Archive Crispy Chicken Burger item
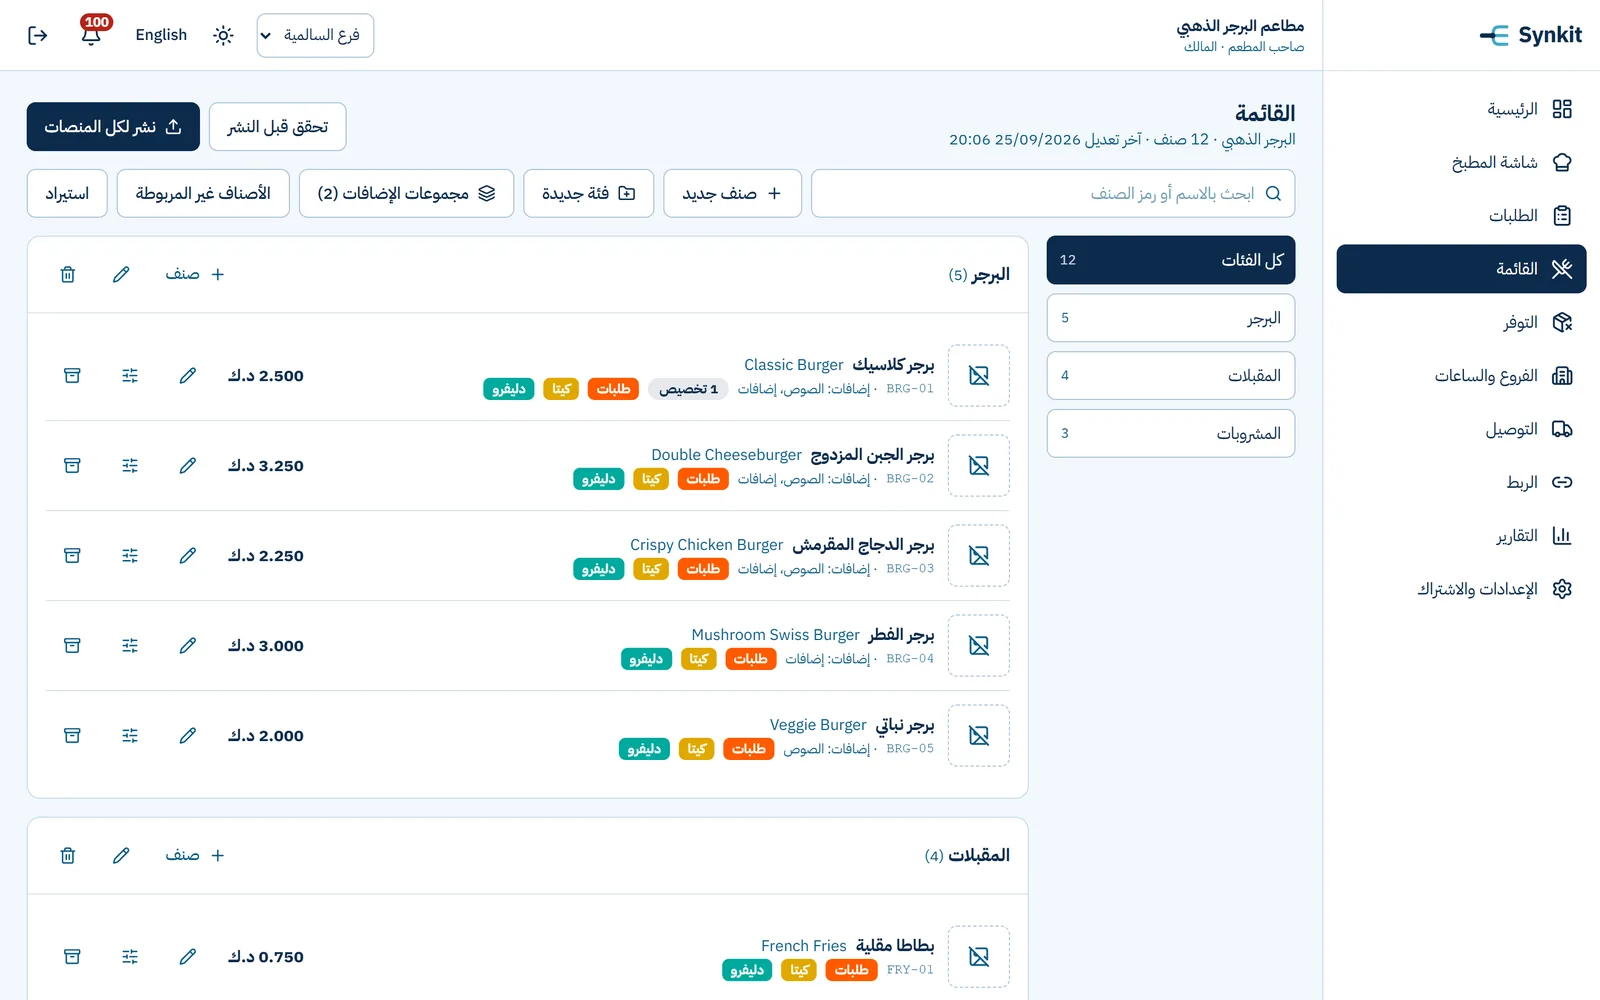The height and width of the screenshot is (1000, 1600). pyautogui.click(x=72, y=556)
